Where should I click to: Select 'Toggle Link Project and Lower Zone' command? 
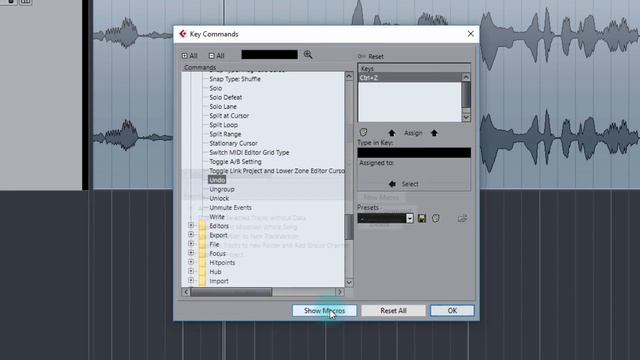277,171
